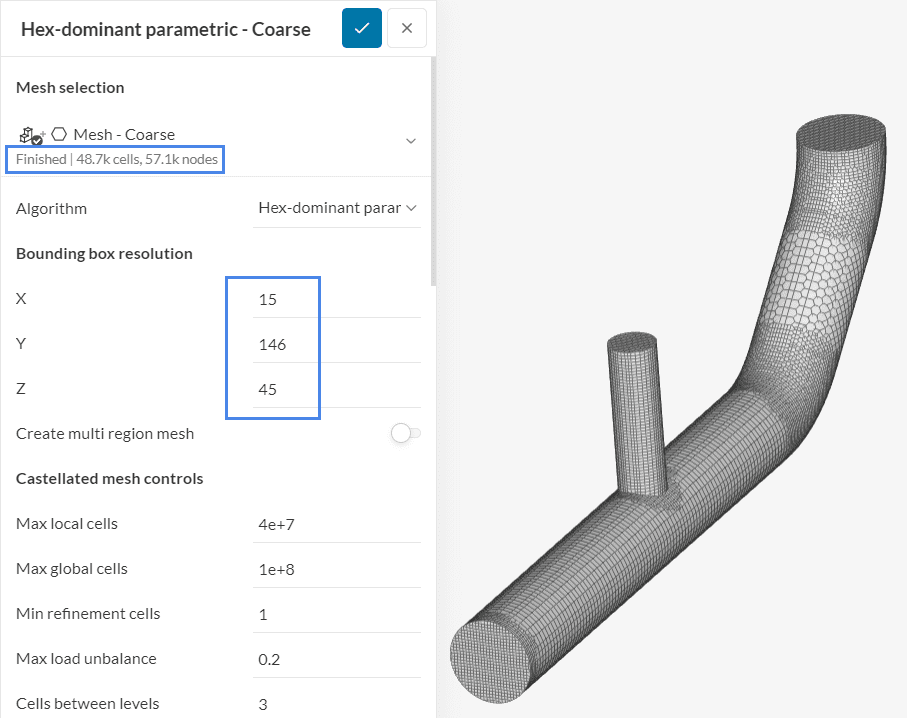Viewport: 907px width, 718px height.
Task: Open the Algorithm dropdown
Action: pos(329,208)
